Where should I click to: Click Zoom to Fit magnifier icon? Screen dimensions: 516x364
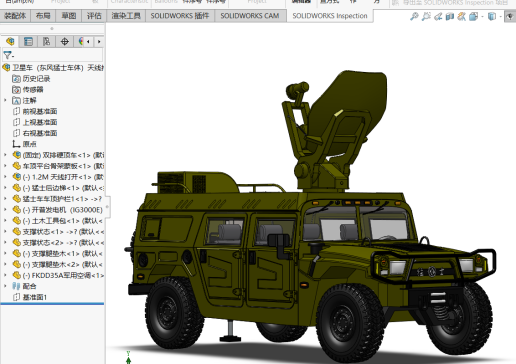[x=414, y=16]
